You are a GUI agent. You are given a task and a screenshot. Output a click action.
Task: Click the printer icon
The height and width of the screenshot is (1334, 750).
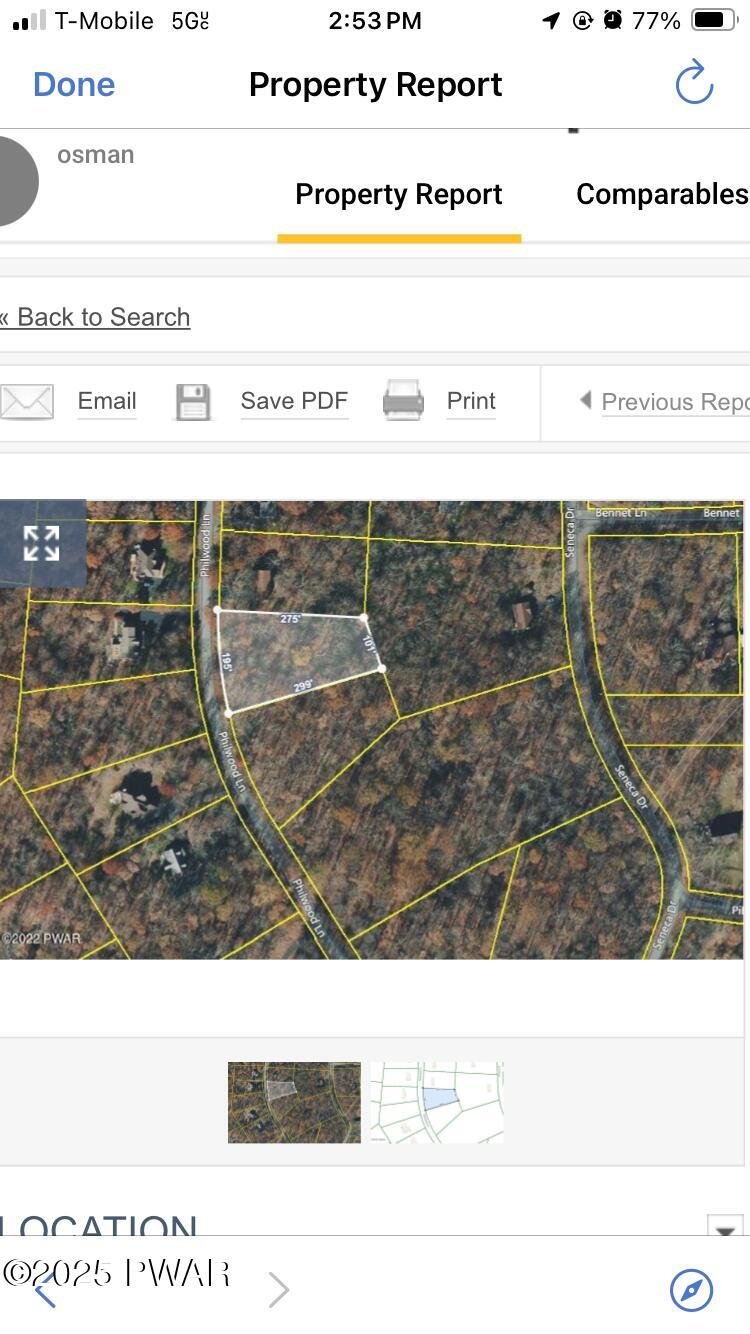coord(403,401)
